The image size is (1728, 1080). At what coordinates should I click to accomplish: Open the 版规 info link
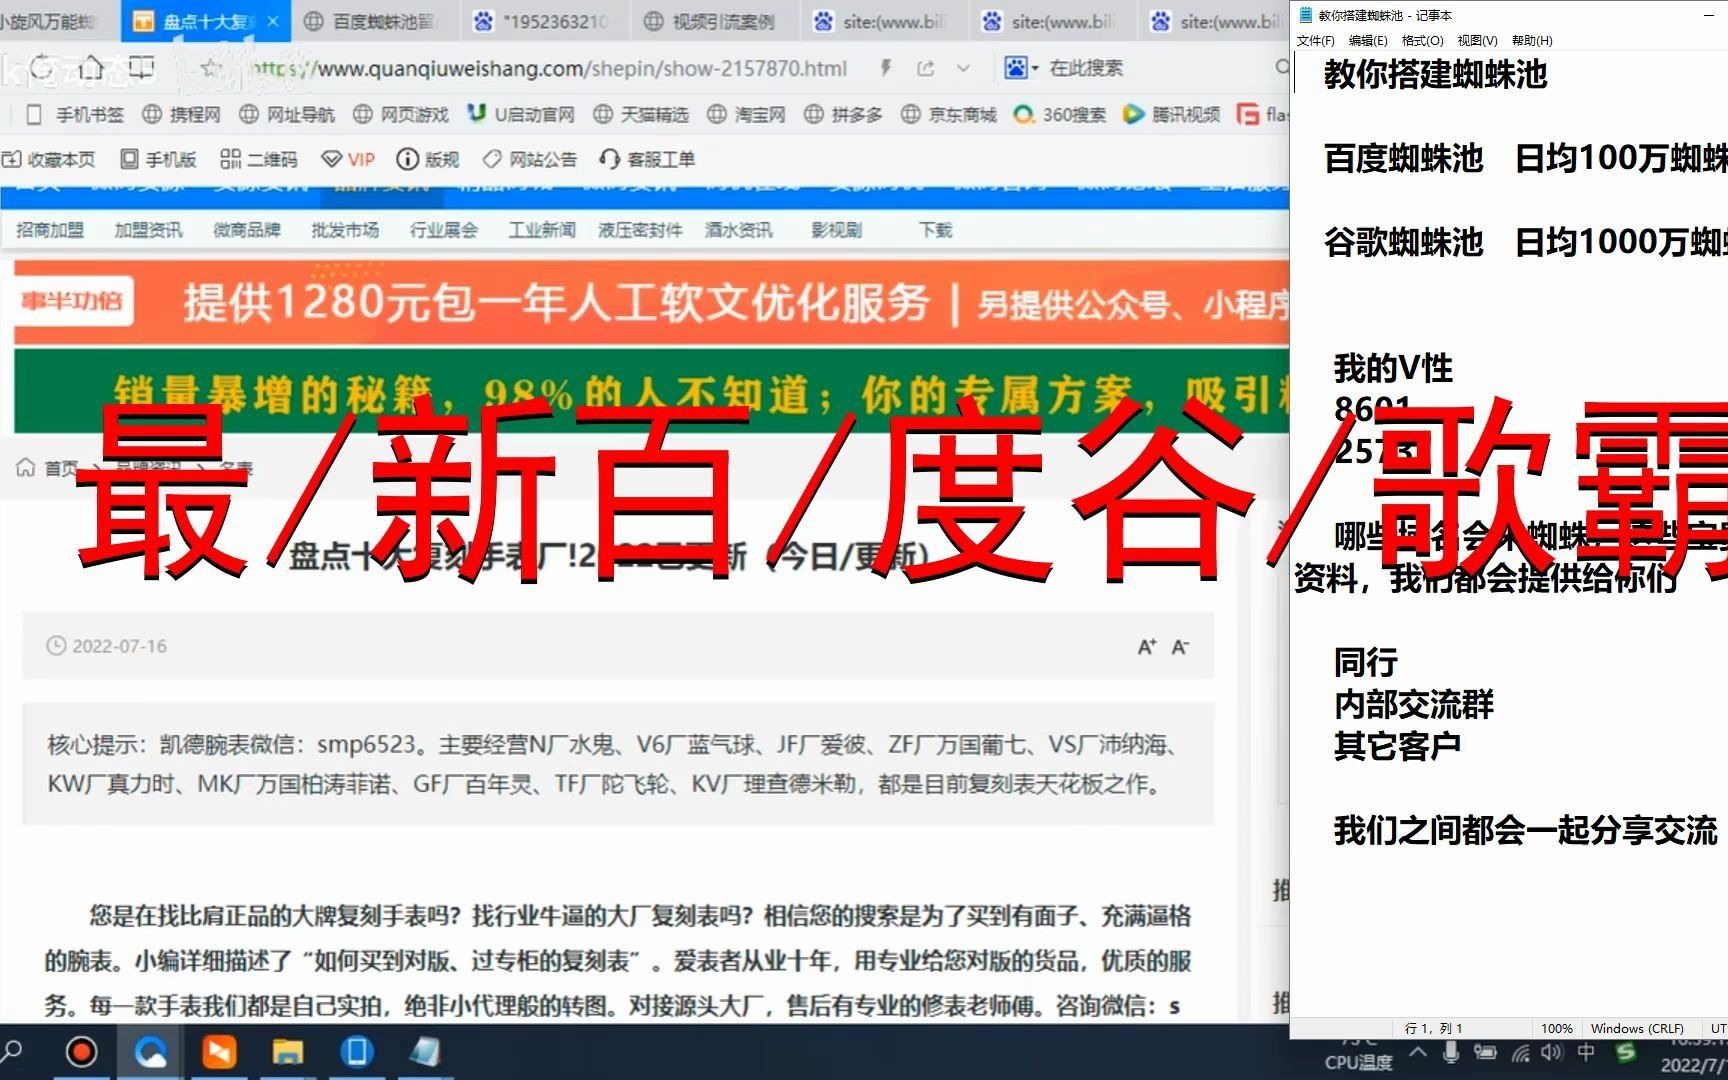coord(428,159)
